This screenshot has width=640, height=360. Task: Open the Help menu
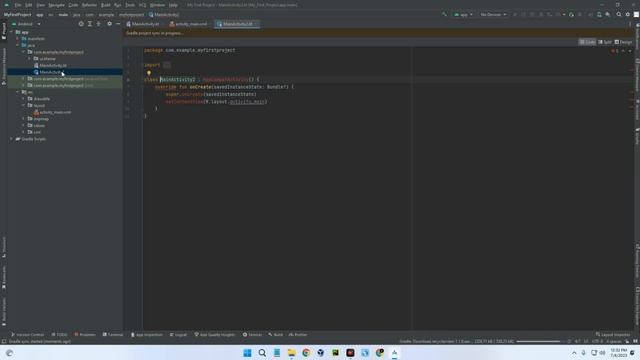(173, 5)
